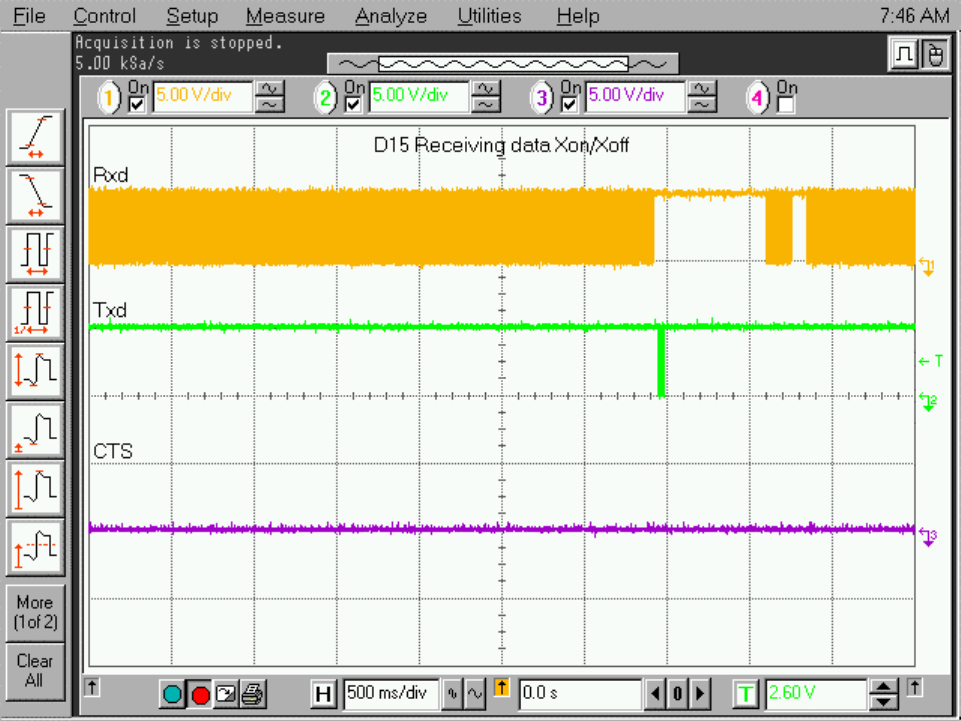The image size is (961, 721).
Task: Click the wide-wave timebase button
Action: 475,693
